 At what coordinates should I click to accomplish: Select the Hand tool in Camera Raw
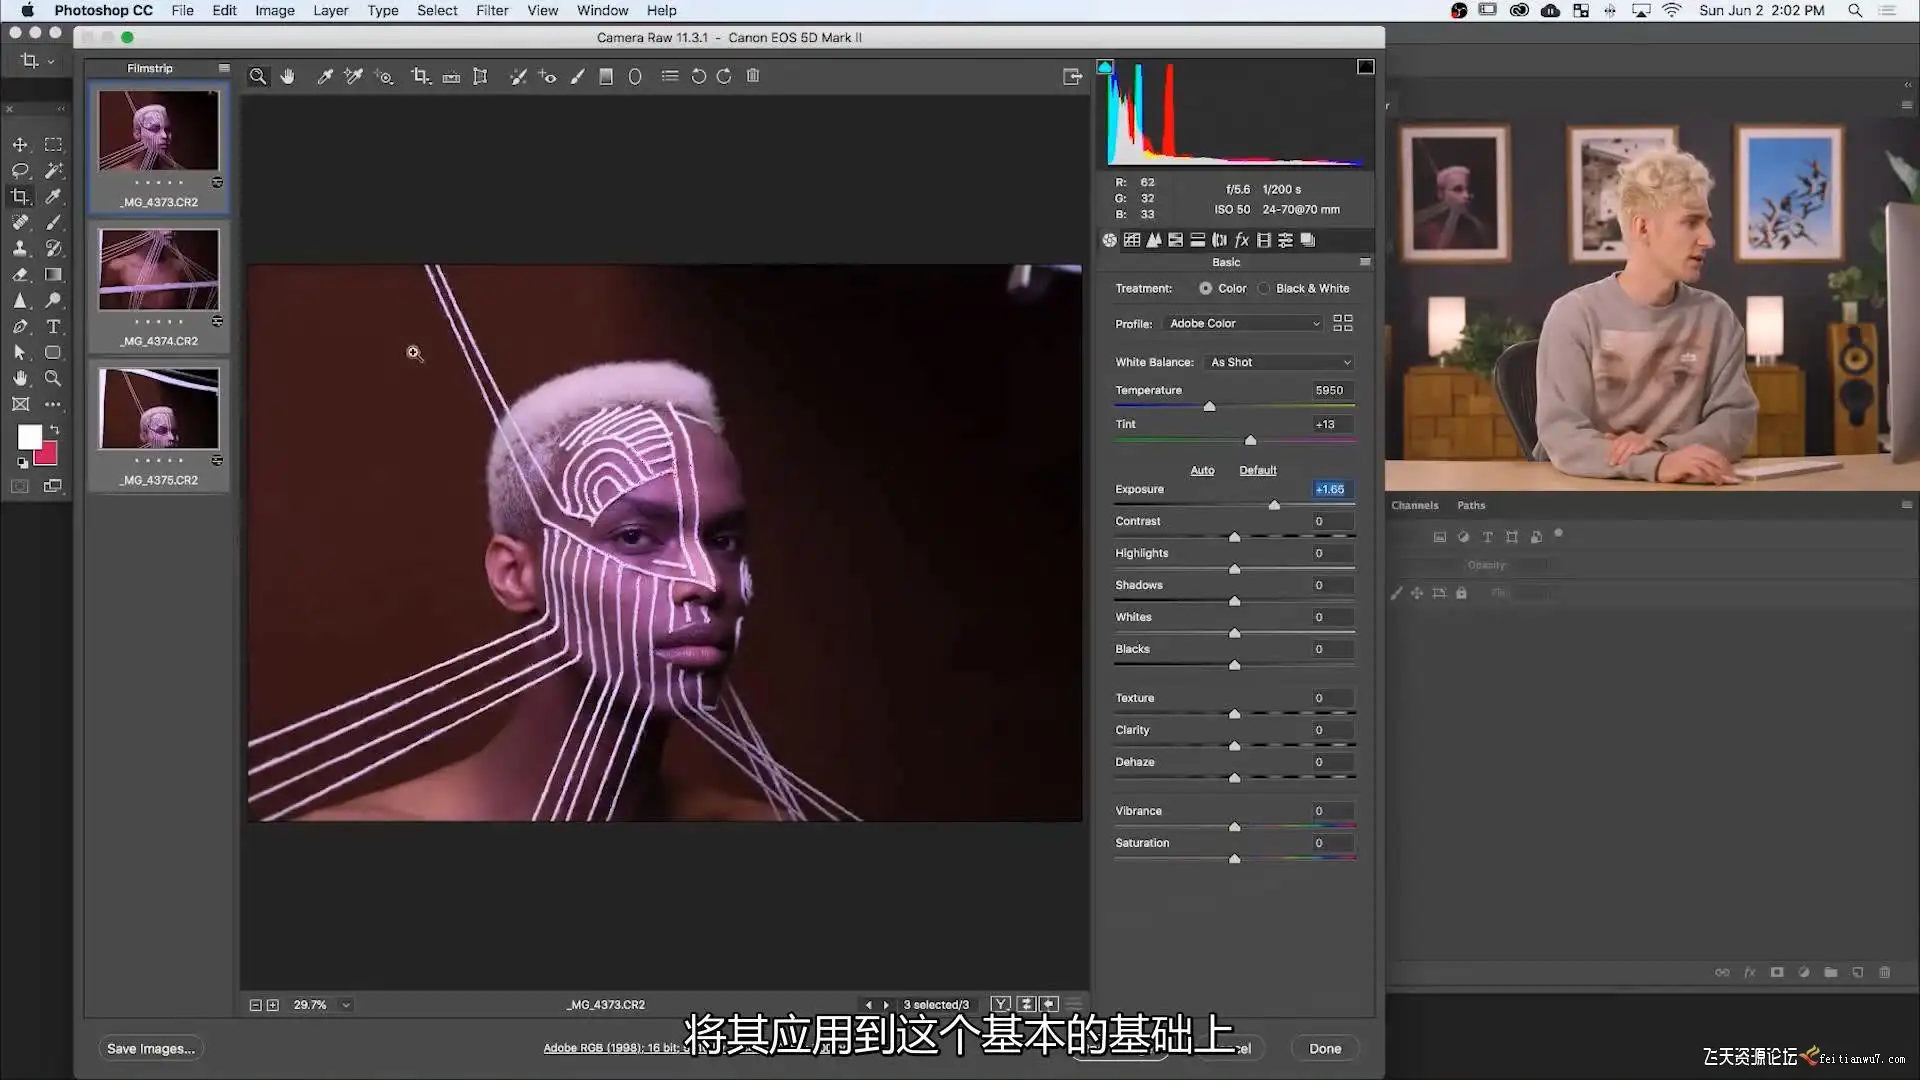(x=288, y=76)
